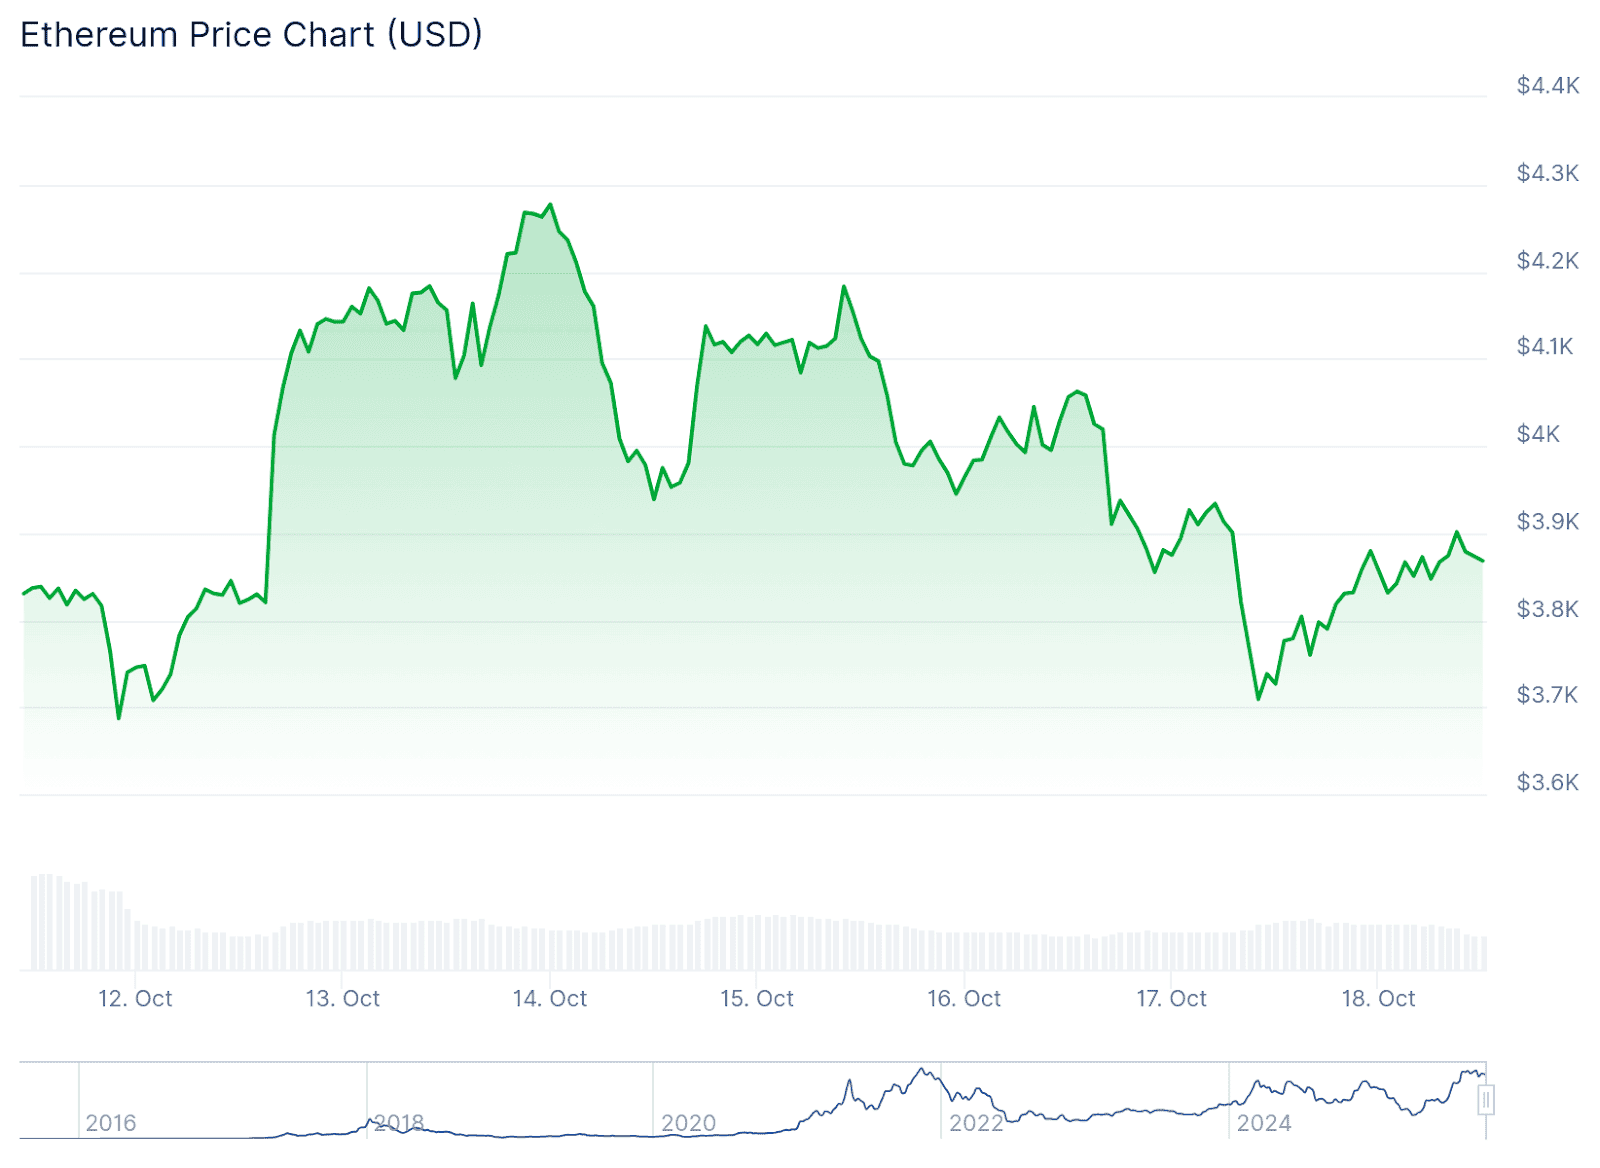
Task: Click the 15. Oct date axis label
Action: pyautogui.click(x=757, y=998)
